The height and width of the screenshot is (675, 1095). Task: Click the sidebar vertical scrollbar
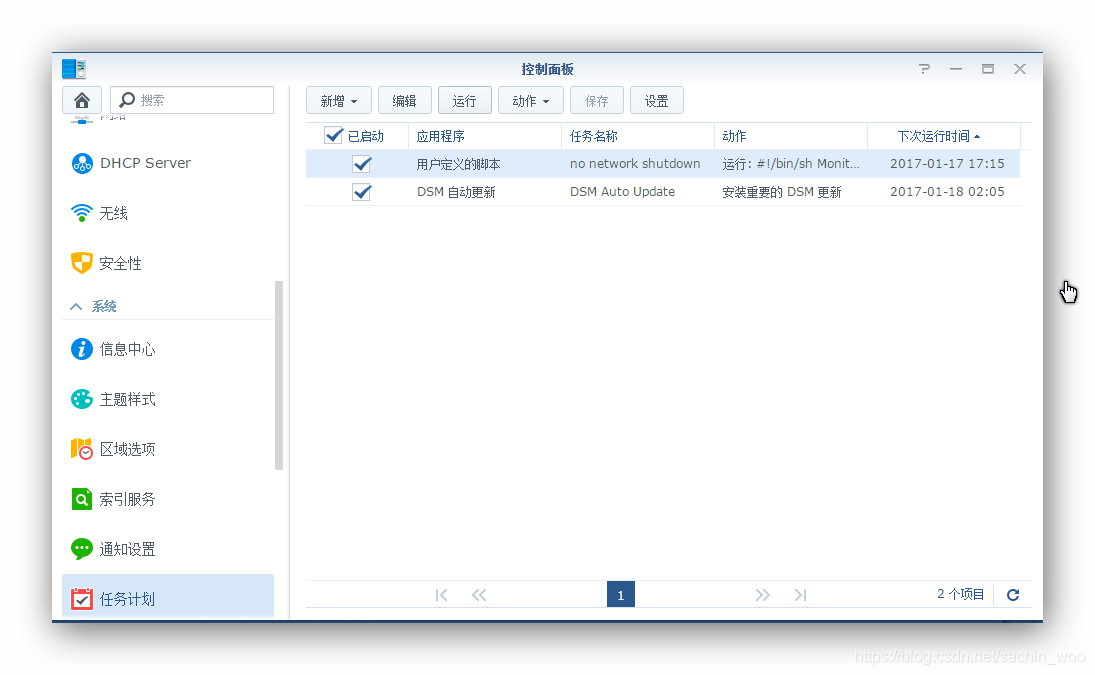(x=279, y=376)
